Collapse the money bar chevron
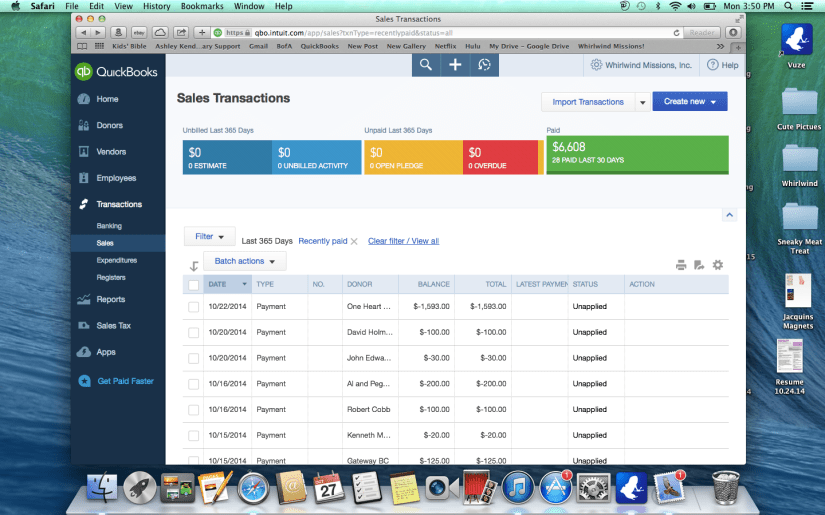This screenshot has width=825, height=515. point(729,215)
